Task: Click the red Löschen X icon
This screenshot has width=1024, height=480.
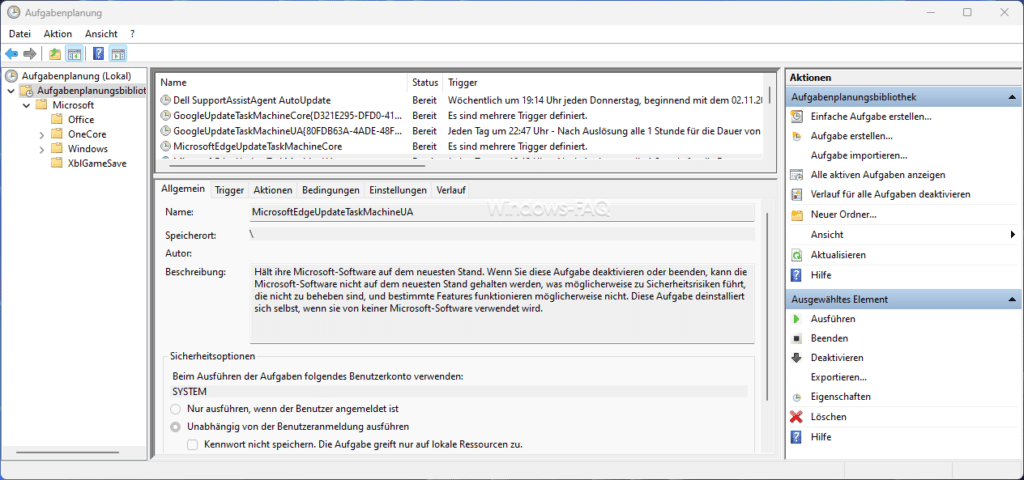Action: 796,417
